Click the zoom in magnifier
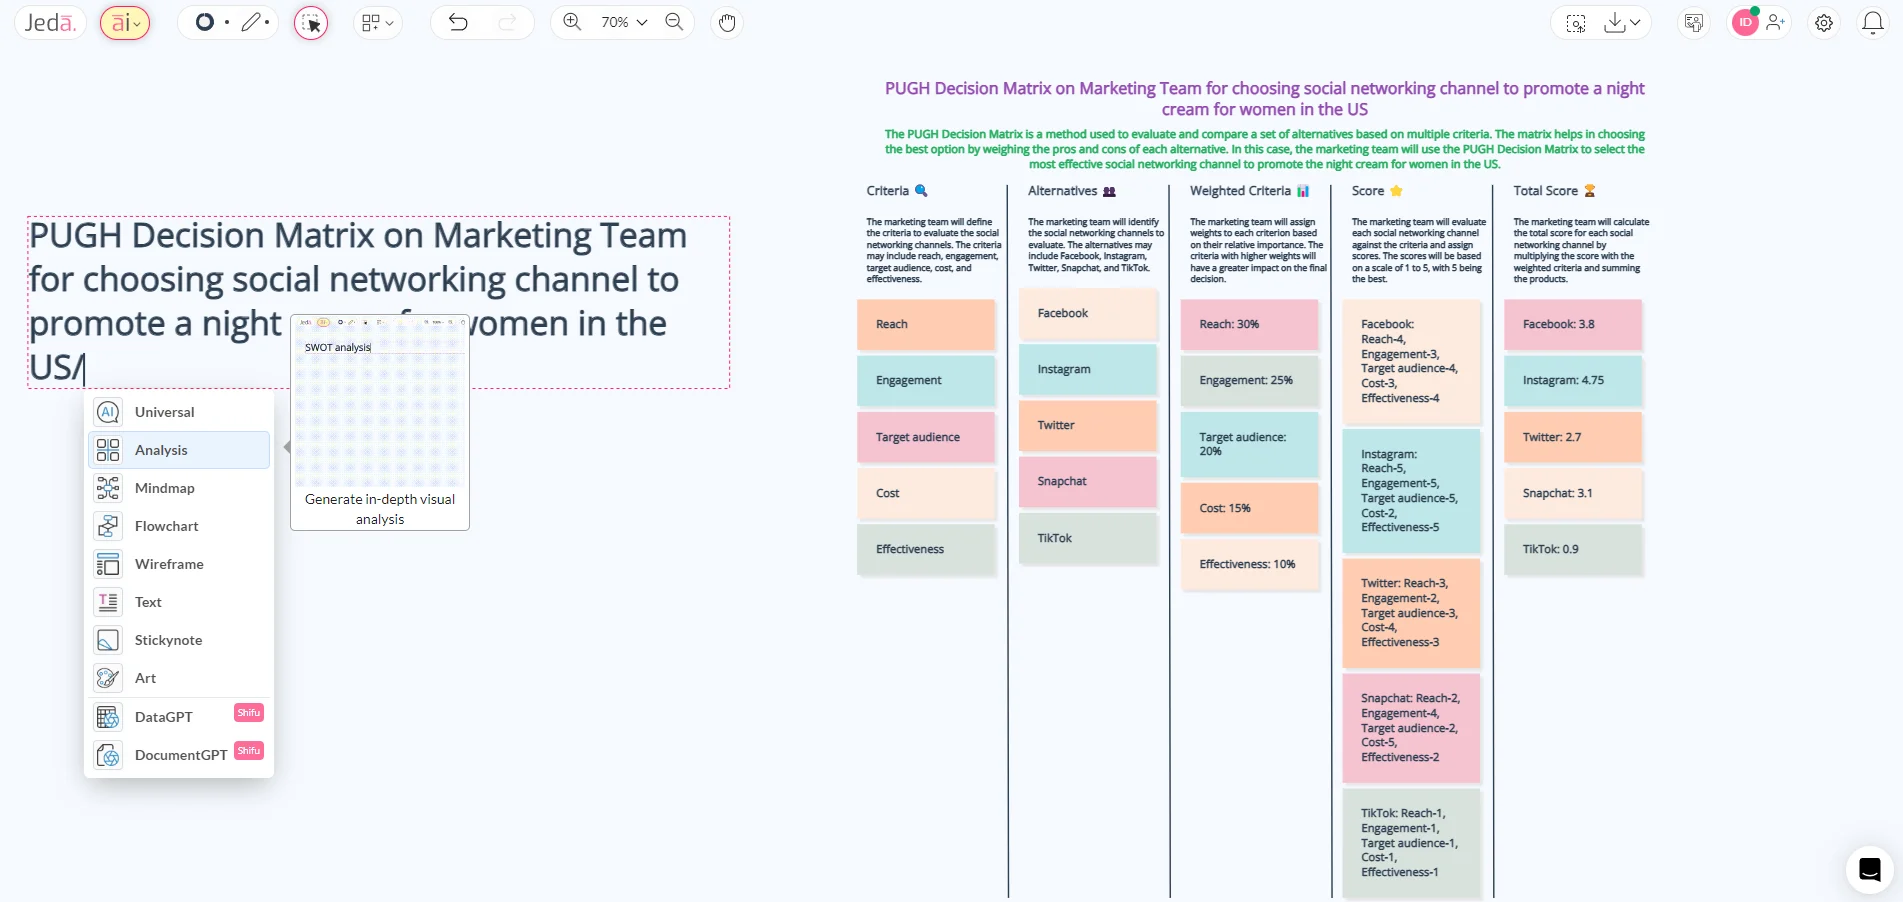Image resolution: width=1903 pixels, height=902 pixels. click(571, 21)
